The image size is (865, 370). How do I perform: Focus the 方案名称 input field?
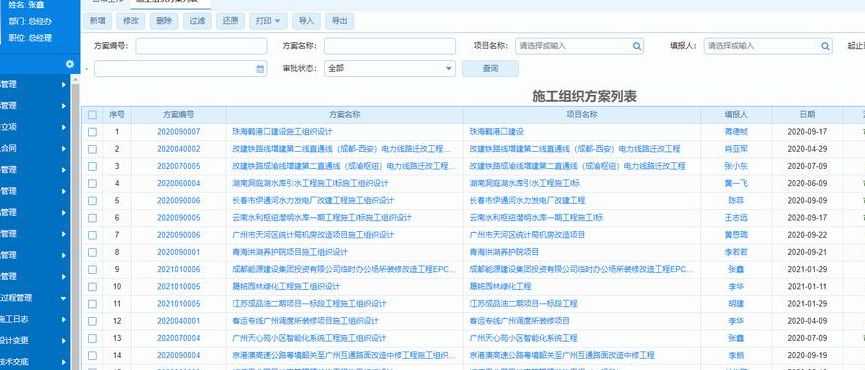tap(390, 46)
